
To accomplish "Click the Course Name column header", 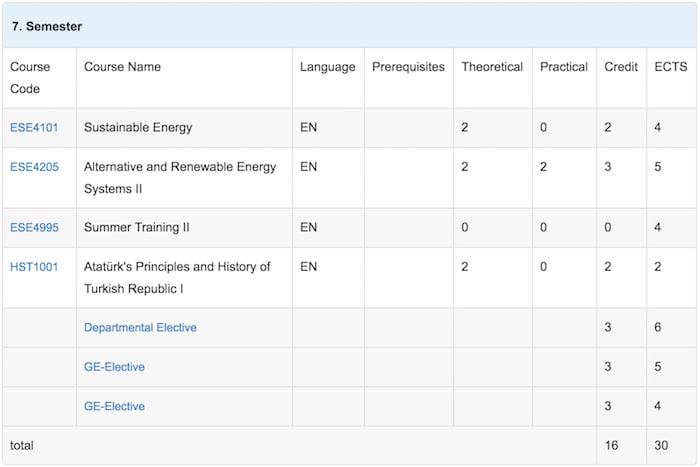I will pos(122,67).
